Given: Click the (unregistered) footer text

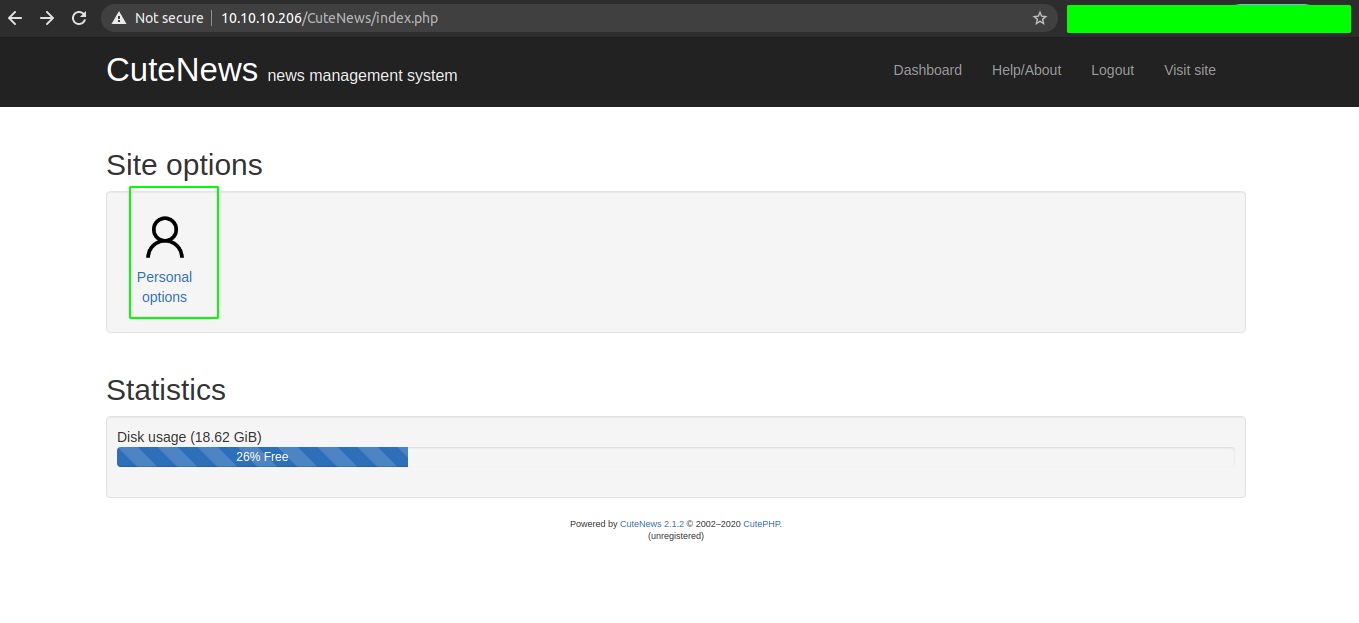Looking at the screenshot, I should click(x=676, y=536).
